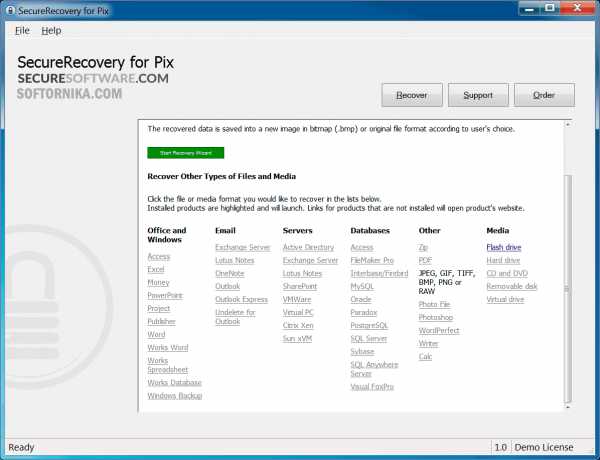Open Exchange Server link under Servers
Image resolution: width=600 pixels, height=460 pixels.
coord(310,260)
